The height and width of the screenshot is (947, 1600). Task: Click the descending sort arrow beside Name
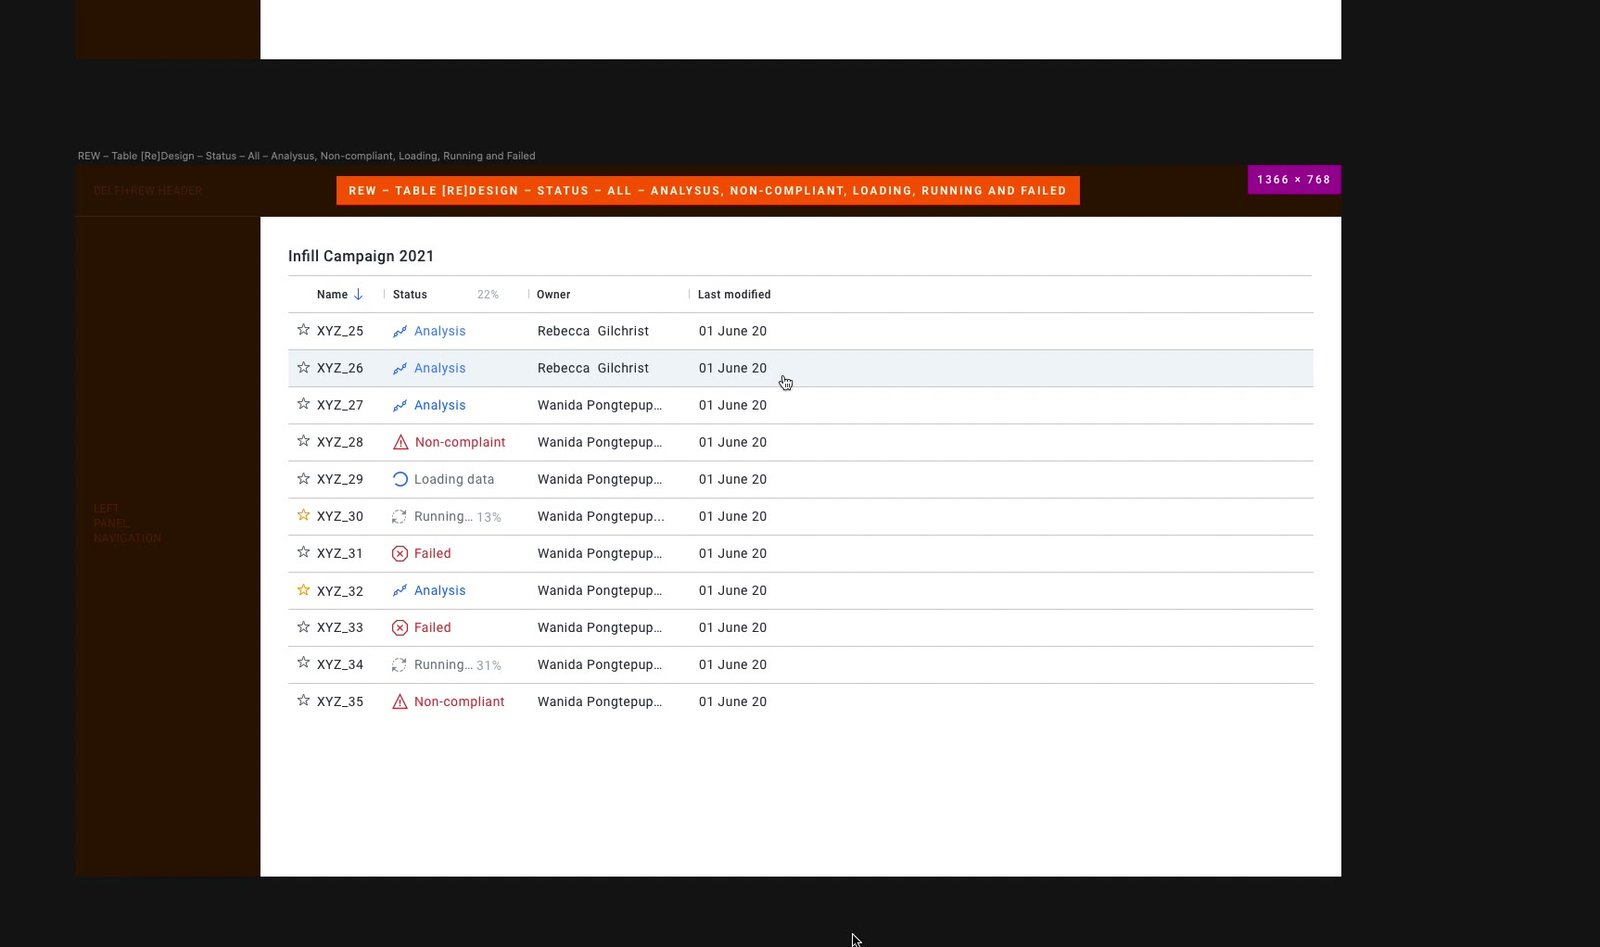(358, 294)
